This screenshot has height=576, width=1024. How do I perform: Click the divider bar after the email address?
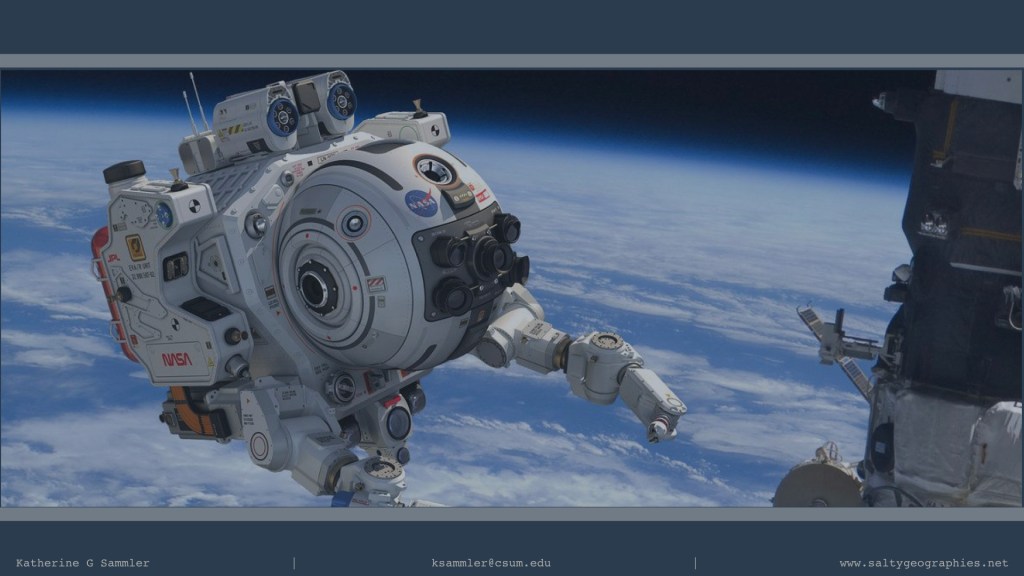point(694,563)
